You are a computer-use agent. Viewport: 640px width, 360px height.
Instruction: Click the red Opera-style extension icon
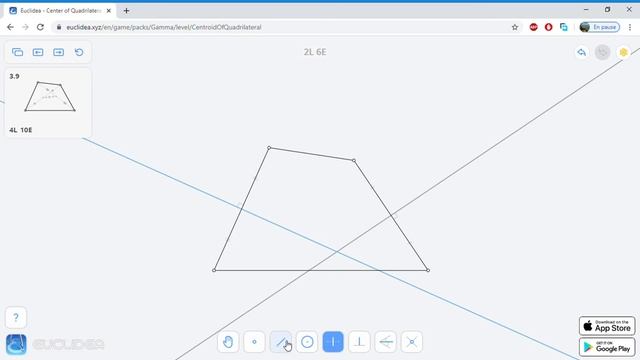click(549, 27)
